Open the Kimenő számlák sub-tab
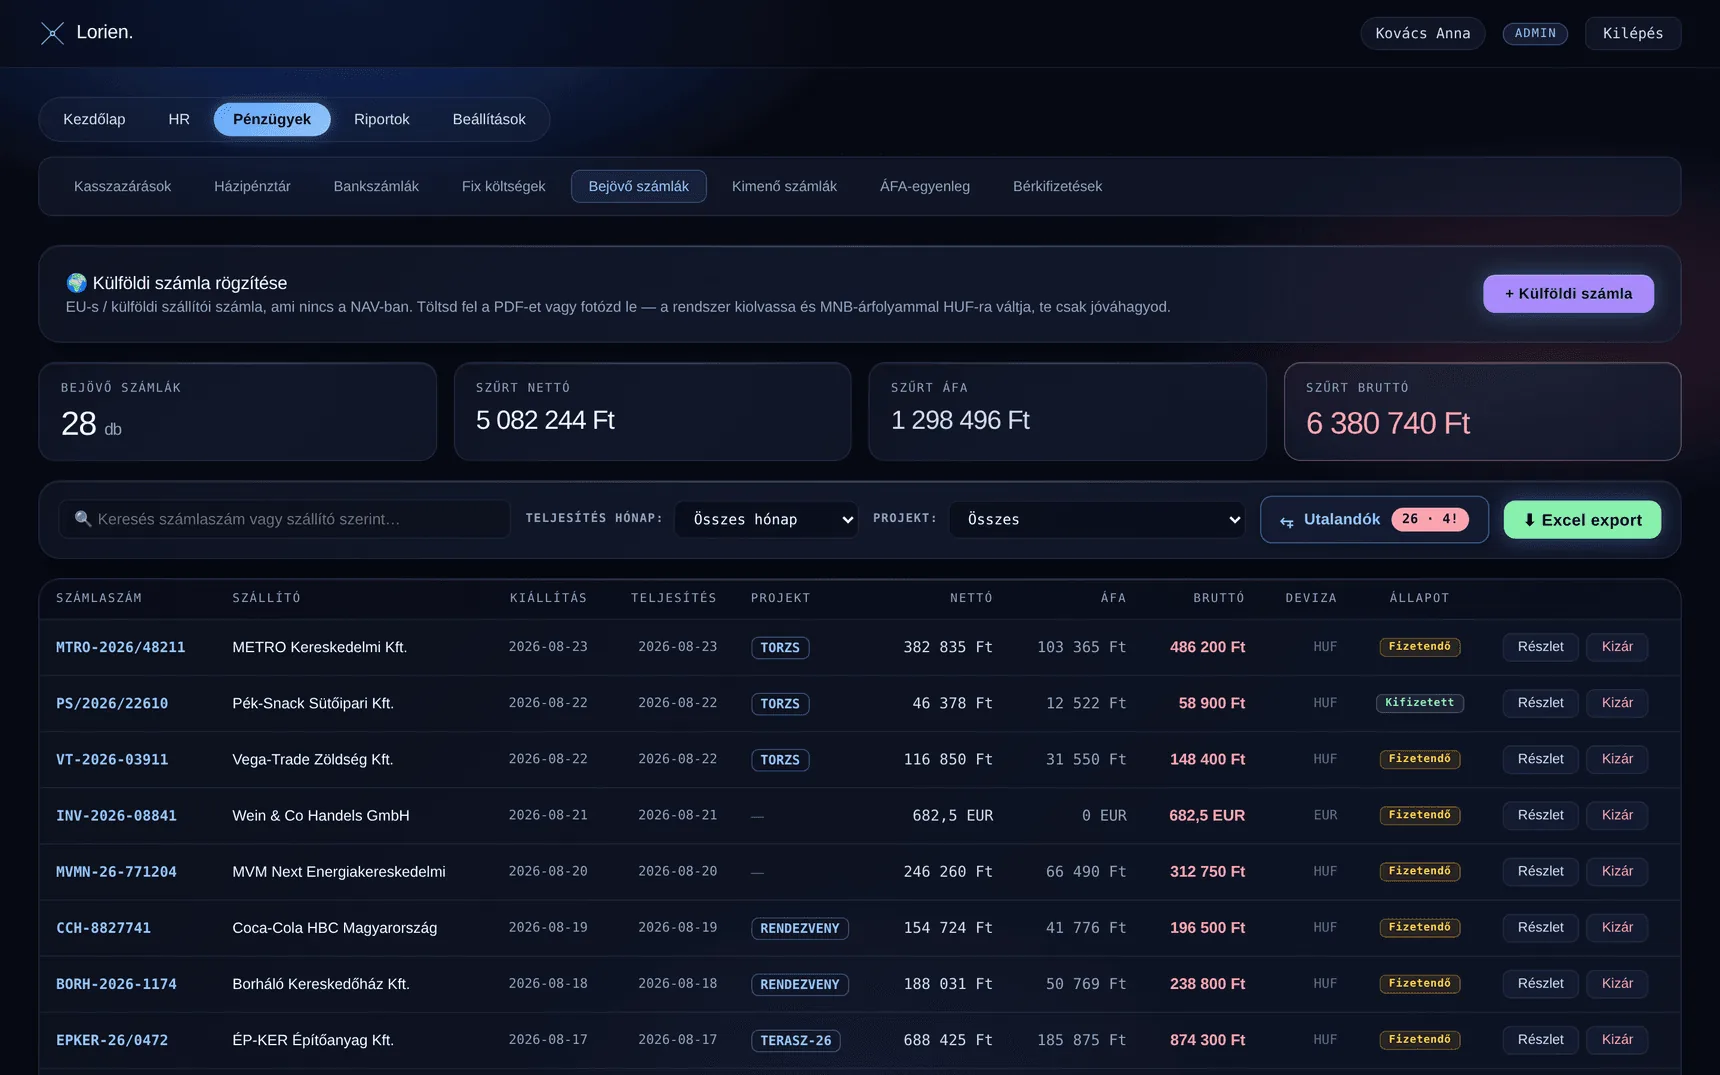This screenshot has width=1720, height=1075. [784, 186]
